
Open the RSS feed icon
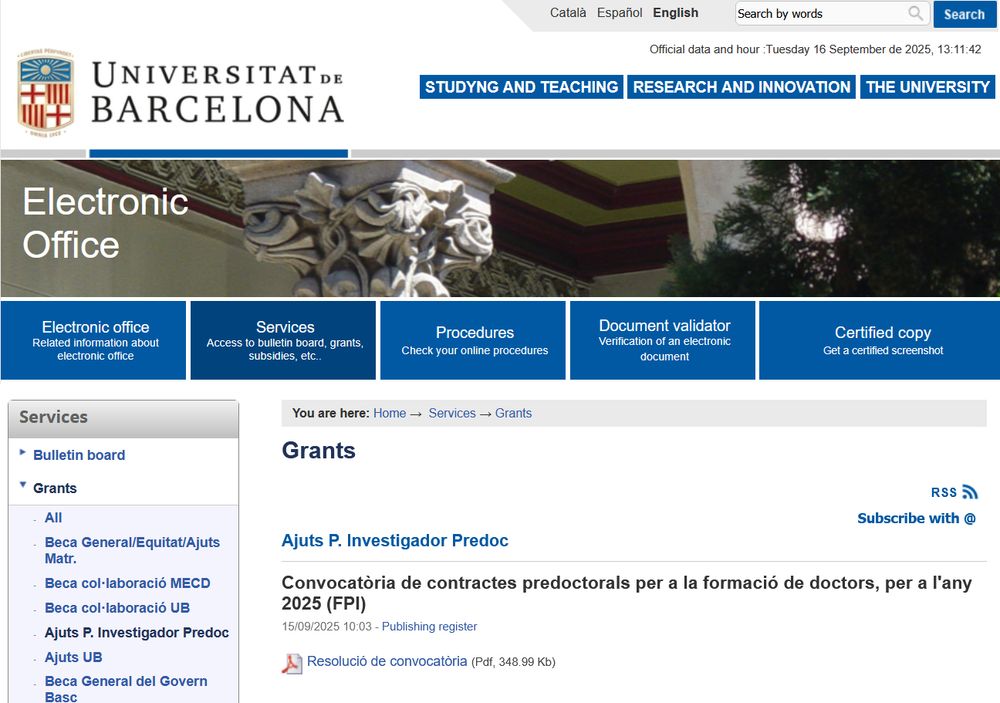point(970,492)
